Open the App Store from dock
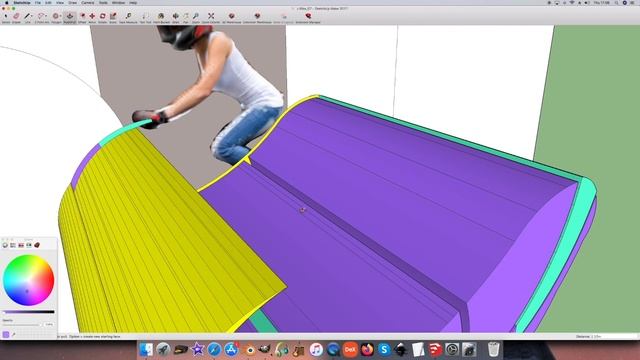This screenshot has height=360, width=640. coord(231,350)
